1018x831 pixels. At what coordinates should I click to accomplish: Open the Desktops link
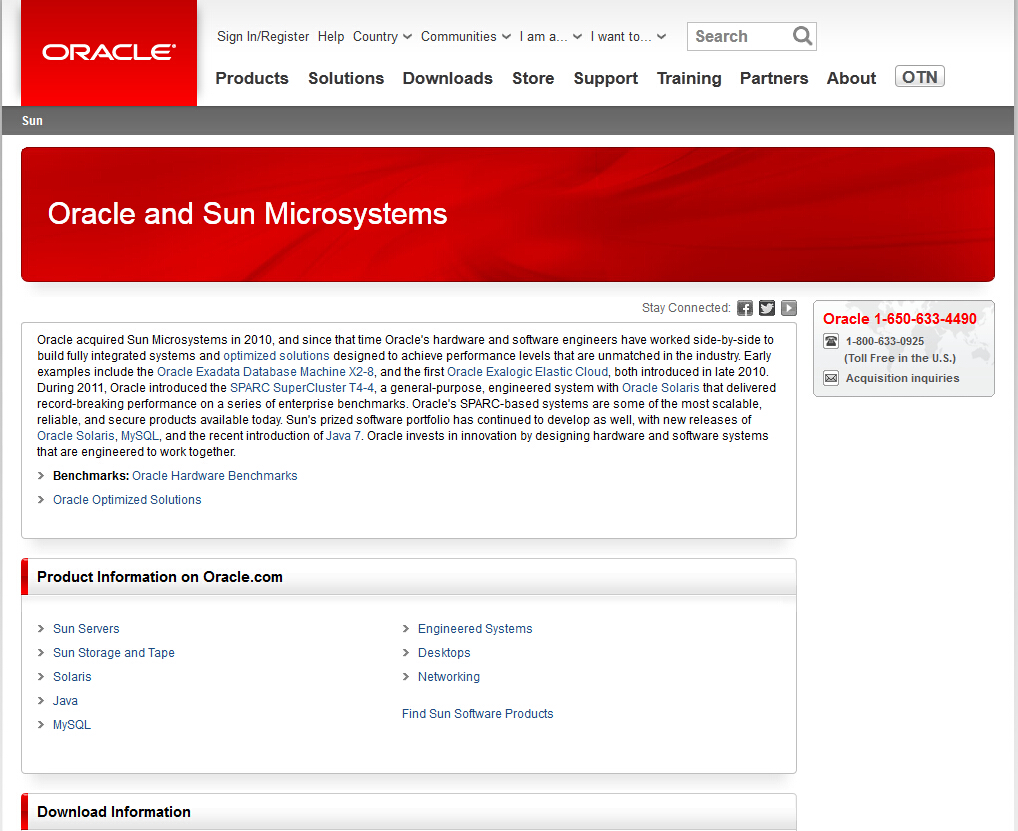coord(444,652)
